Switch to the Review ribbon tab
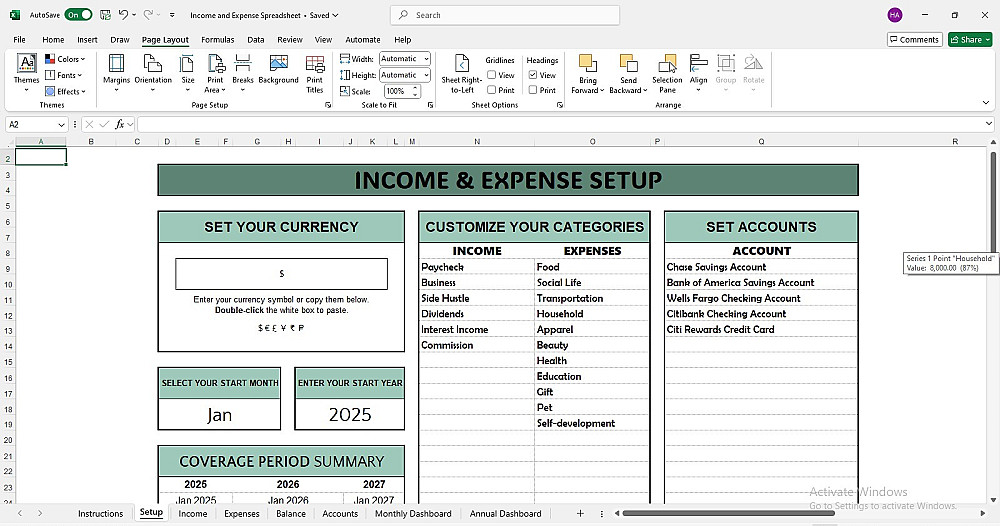Image resolution: width=1000 pixels, height=526 pixels. click(290, 40)
